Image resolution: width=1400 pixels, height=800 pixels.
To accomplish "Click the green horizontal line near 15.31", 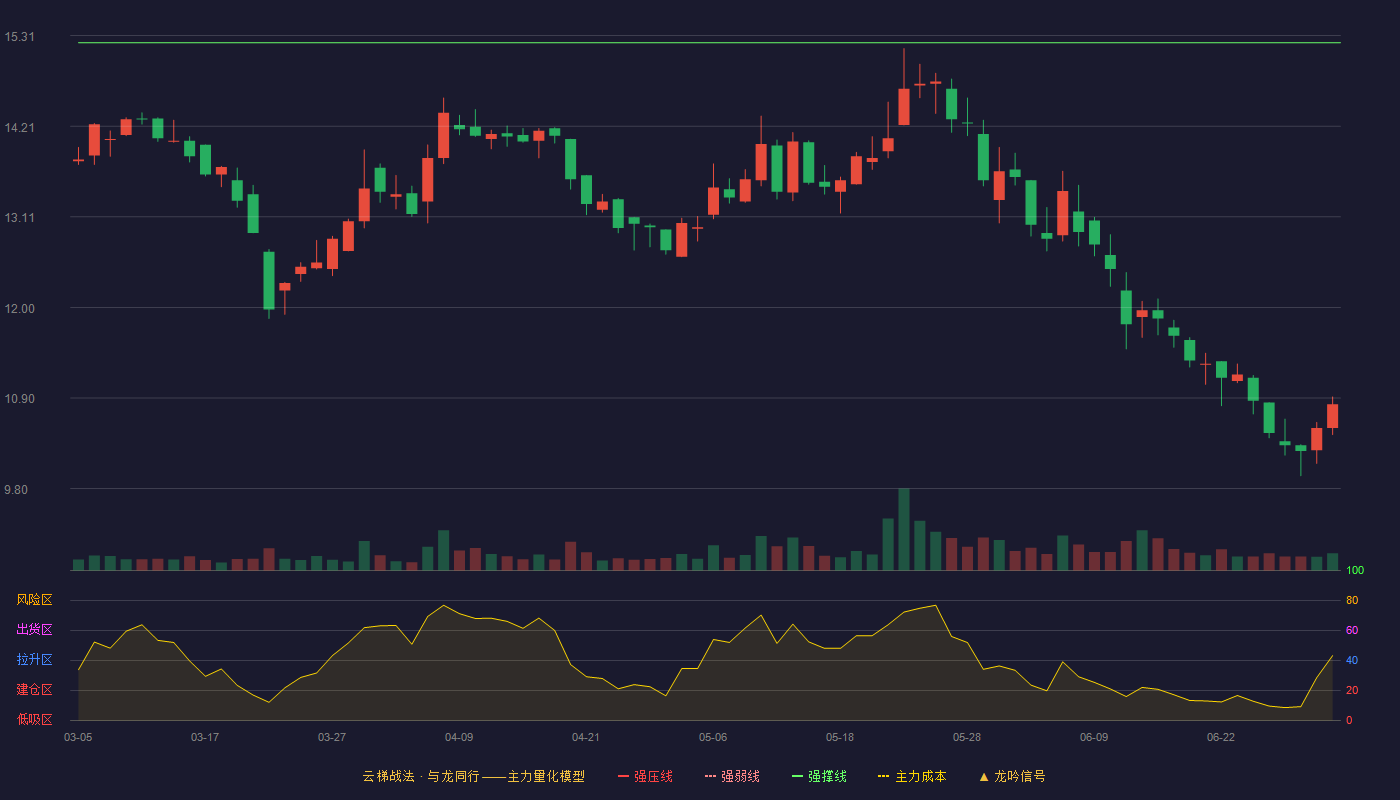I will (x=709, y=43).
